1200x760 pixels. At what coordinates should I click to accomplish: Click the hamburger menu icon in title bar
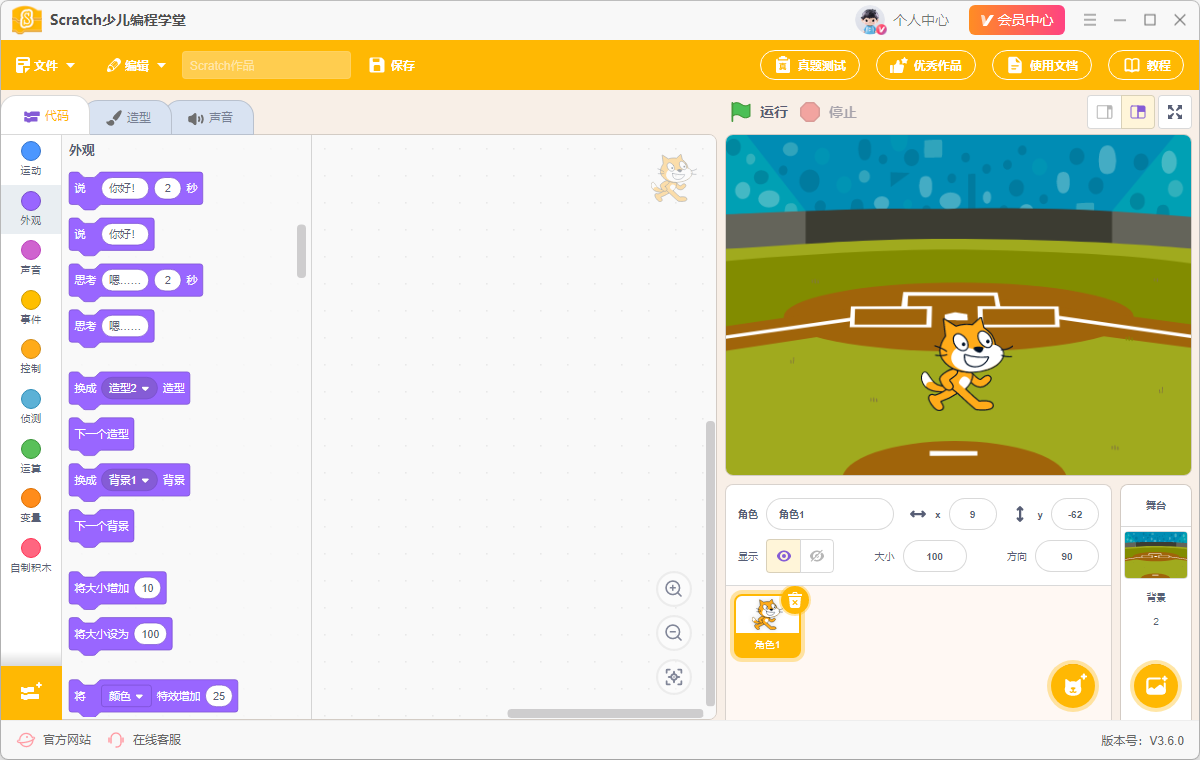1091,20
